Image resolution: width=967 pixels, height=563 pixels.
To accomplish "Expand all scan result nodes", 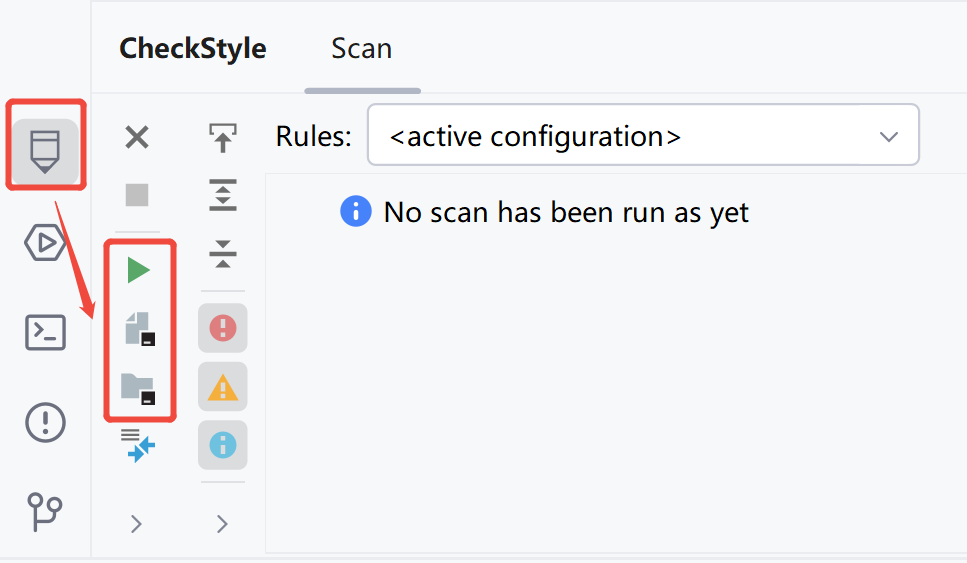I will click(222, 196).
